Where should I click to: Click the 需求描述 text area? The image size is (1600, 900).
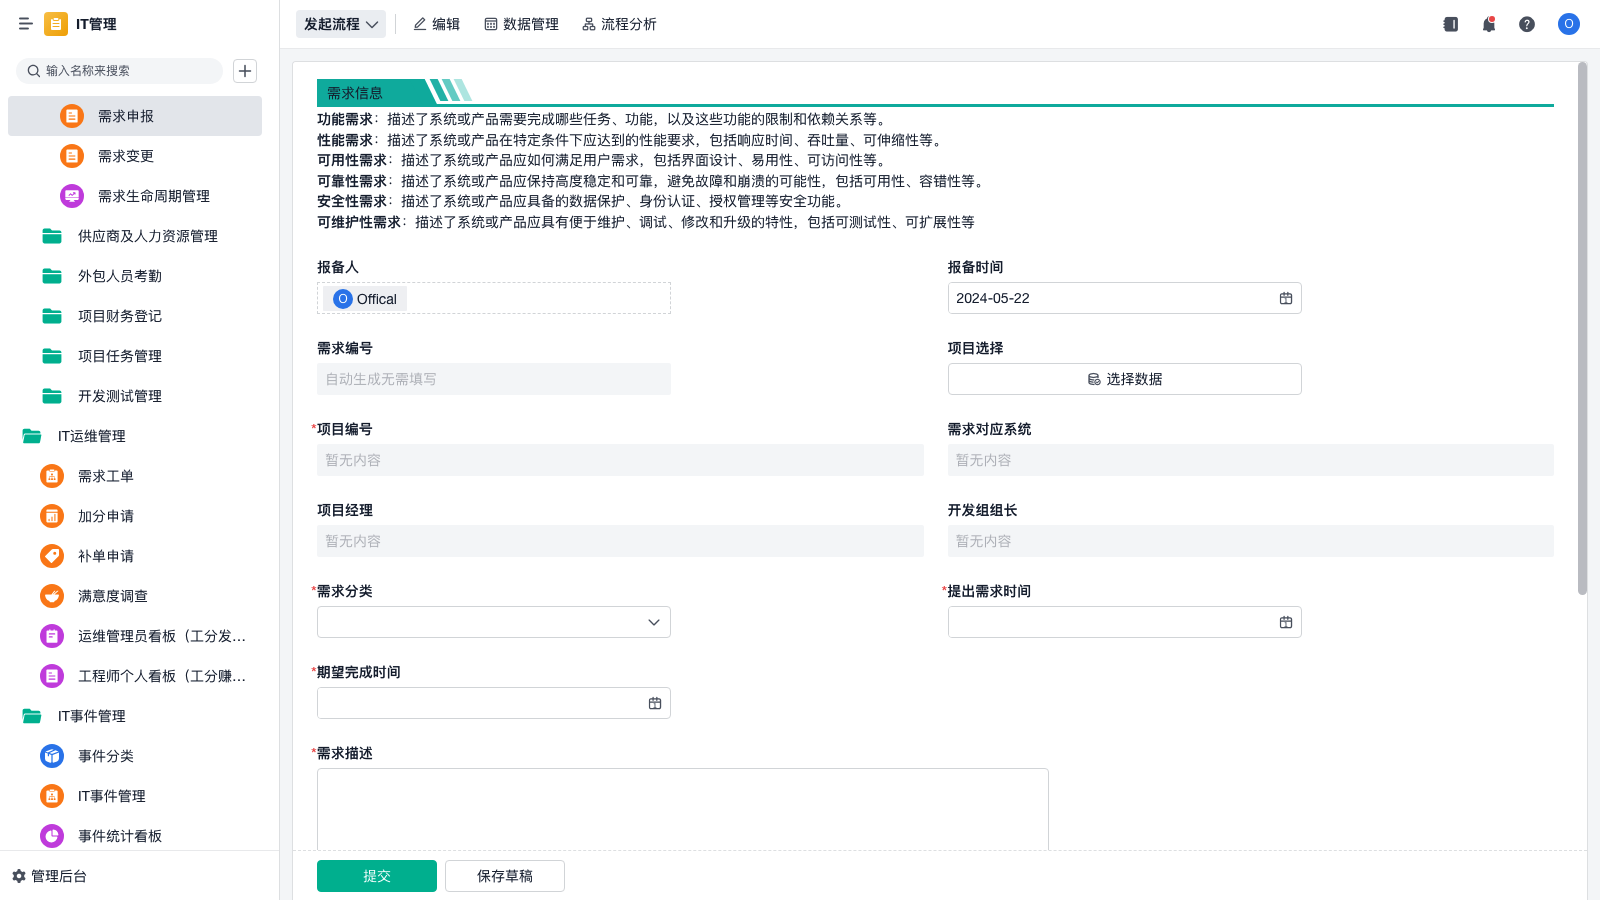coord(682,808)
